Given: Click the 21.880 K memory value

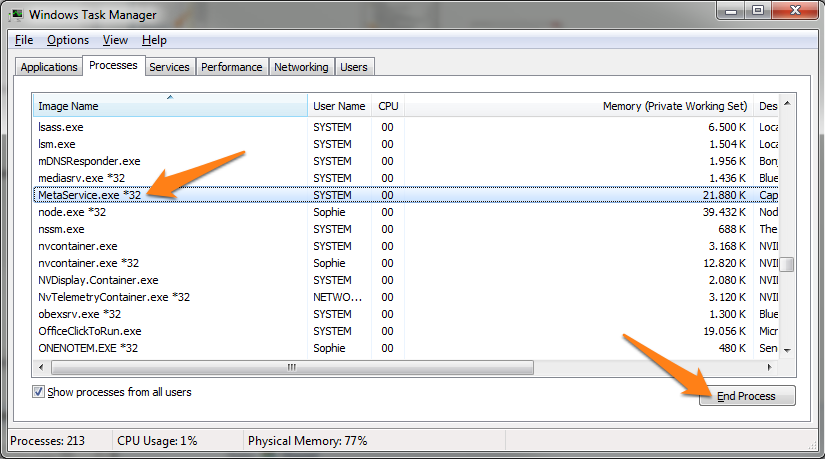Looking at the screenshot, I should 724,195.
